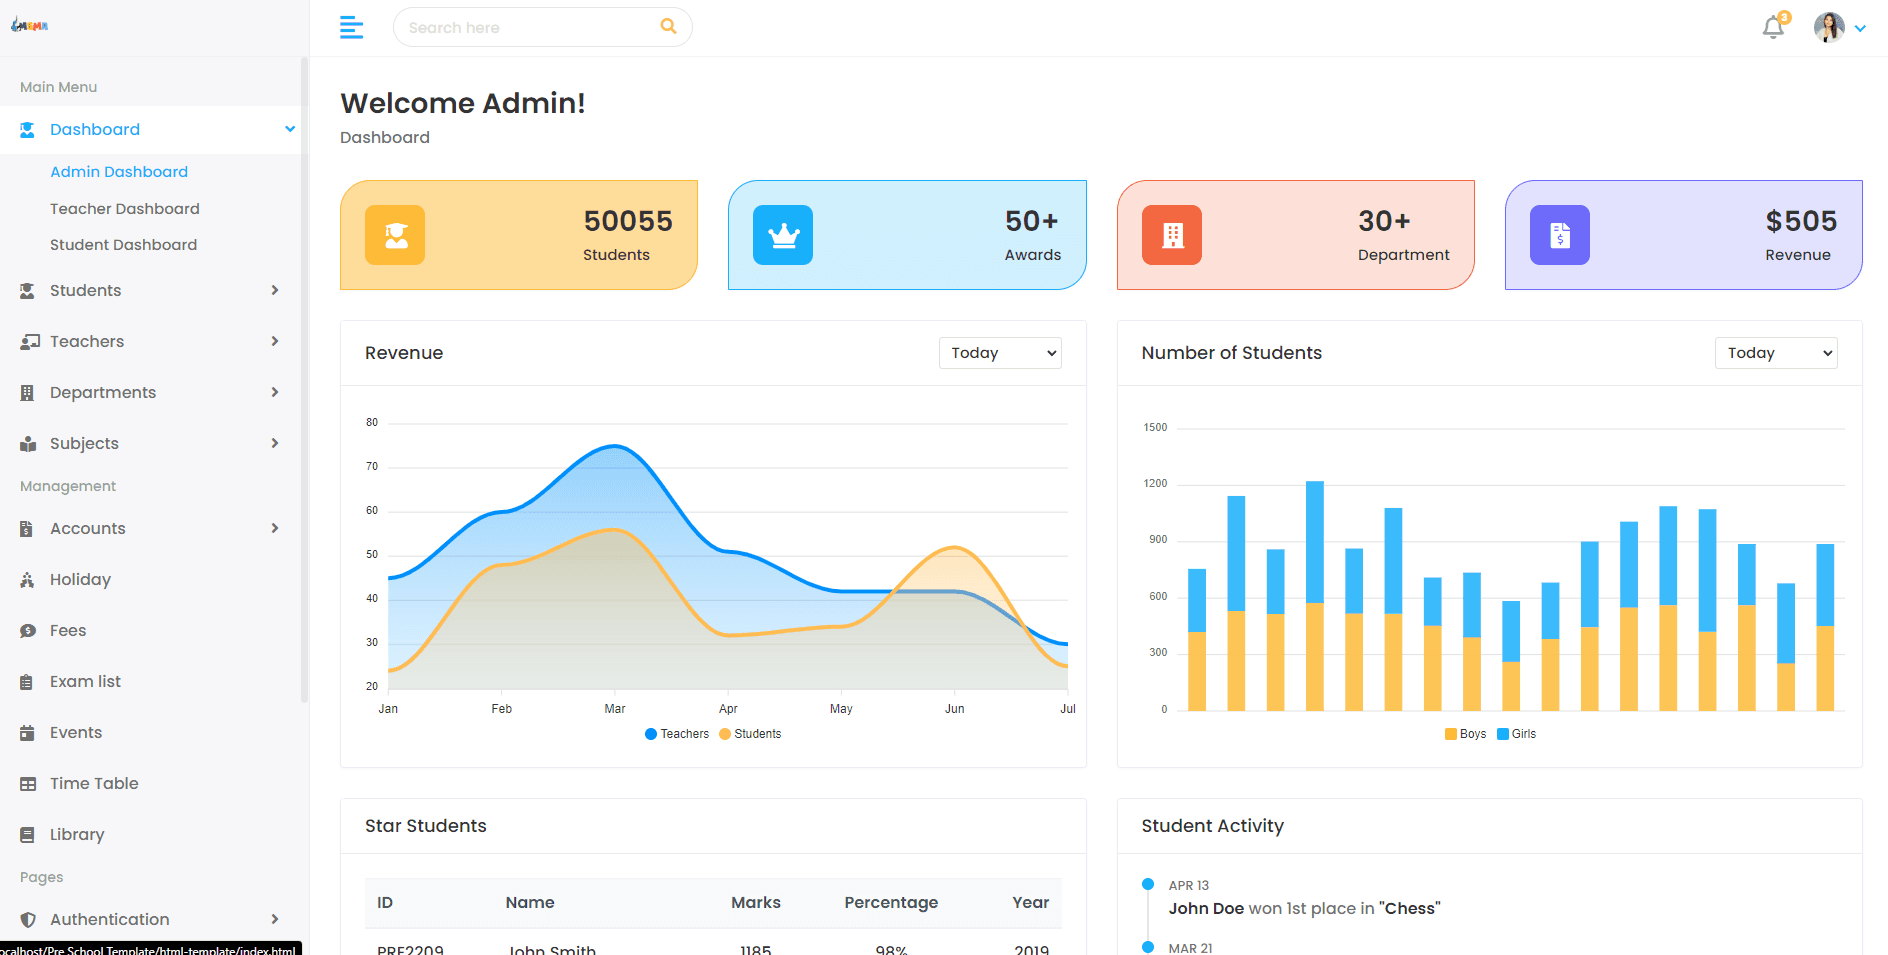Open the Revenue Today dropdown
Screen dimensions: 1888x955
click(x=1000, y=353)
